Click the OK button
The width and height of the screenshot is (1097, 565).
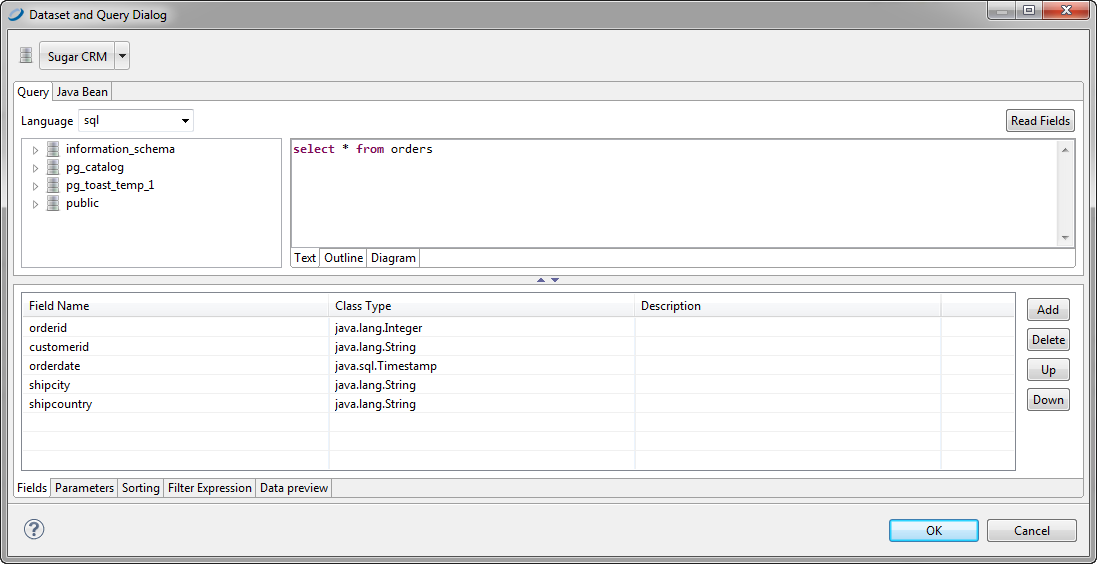click(934, 531)
